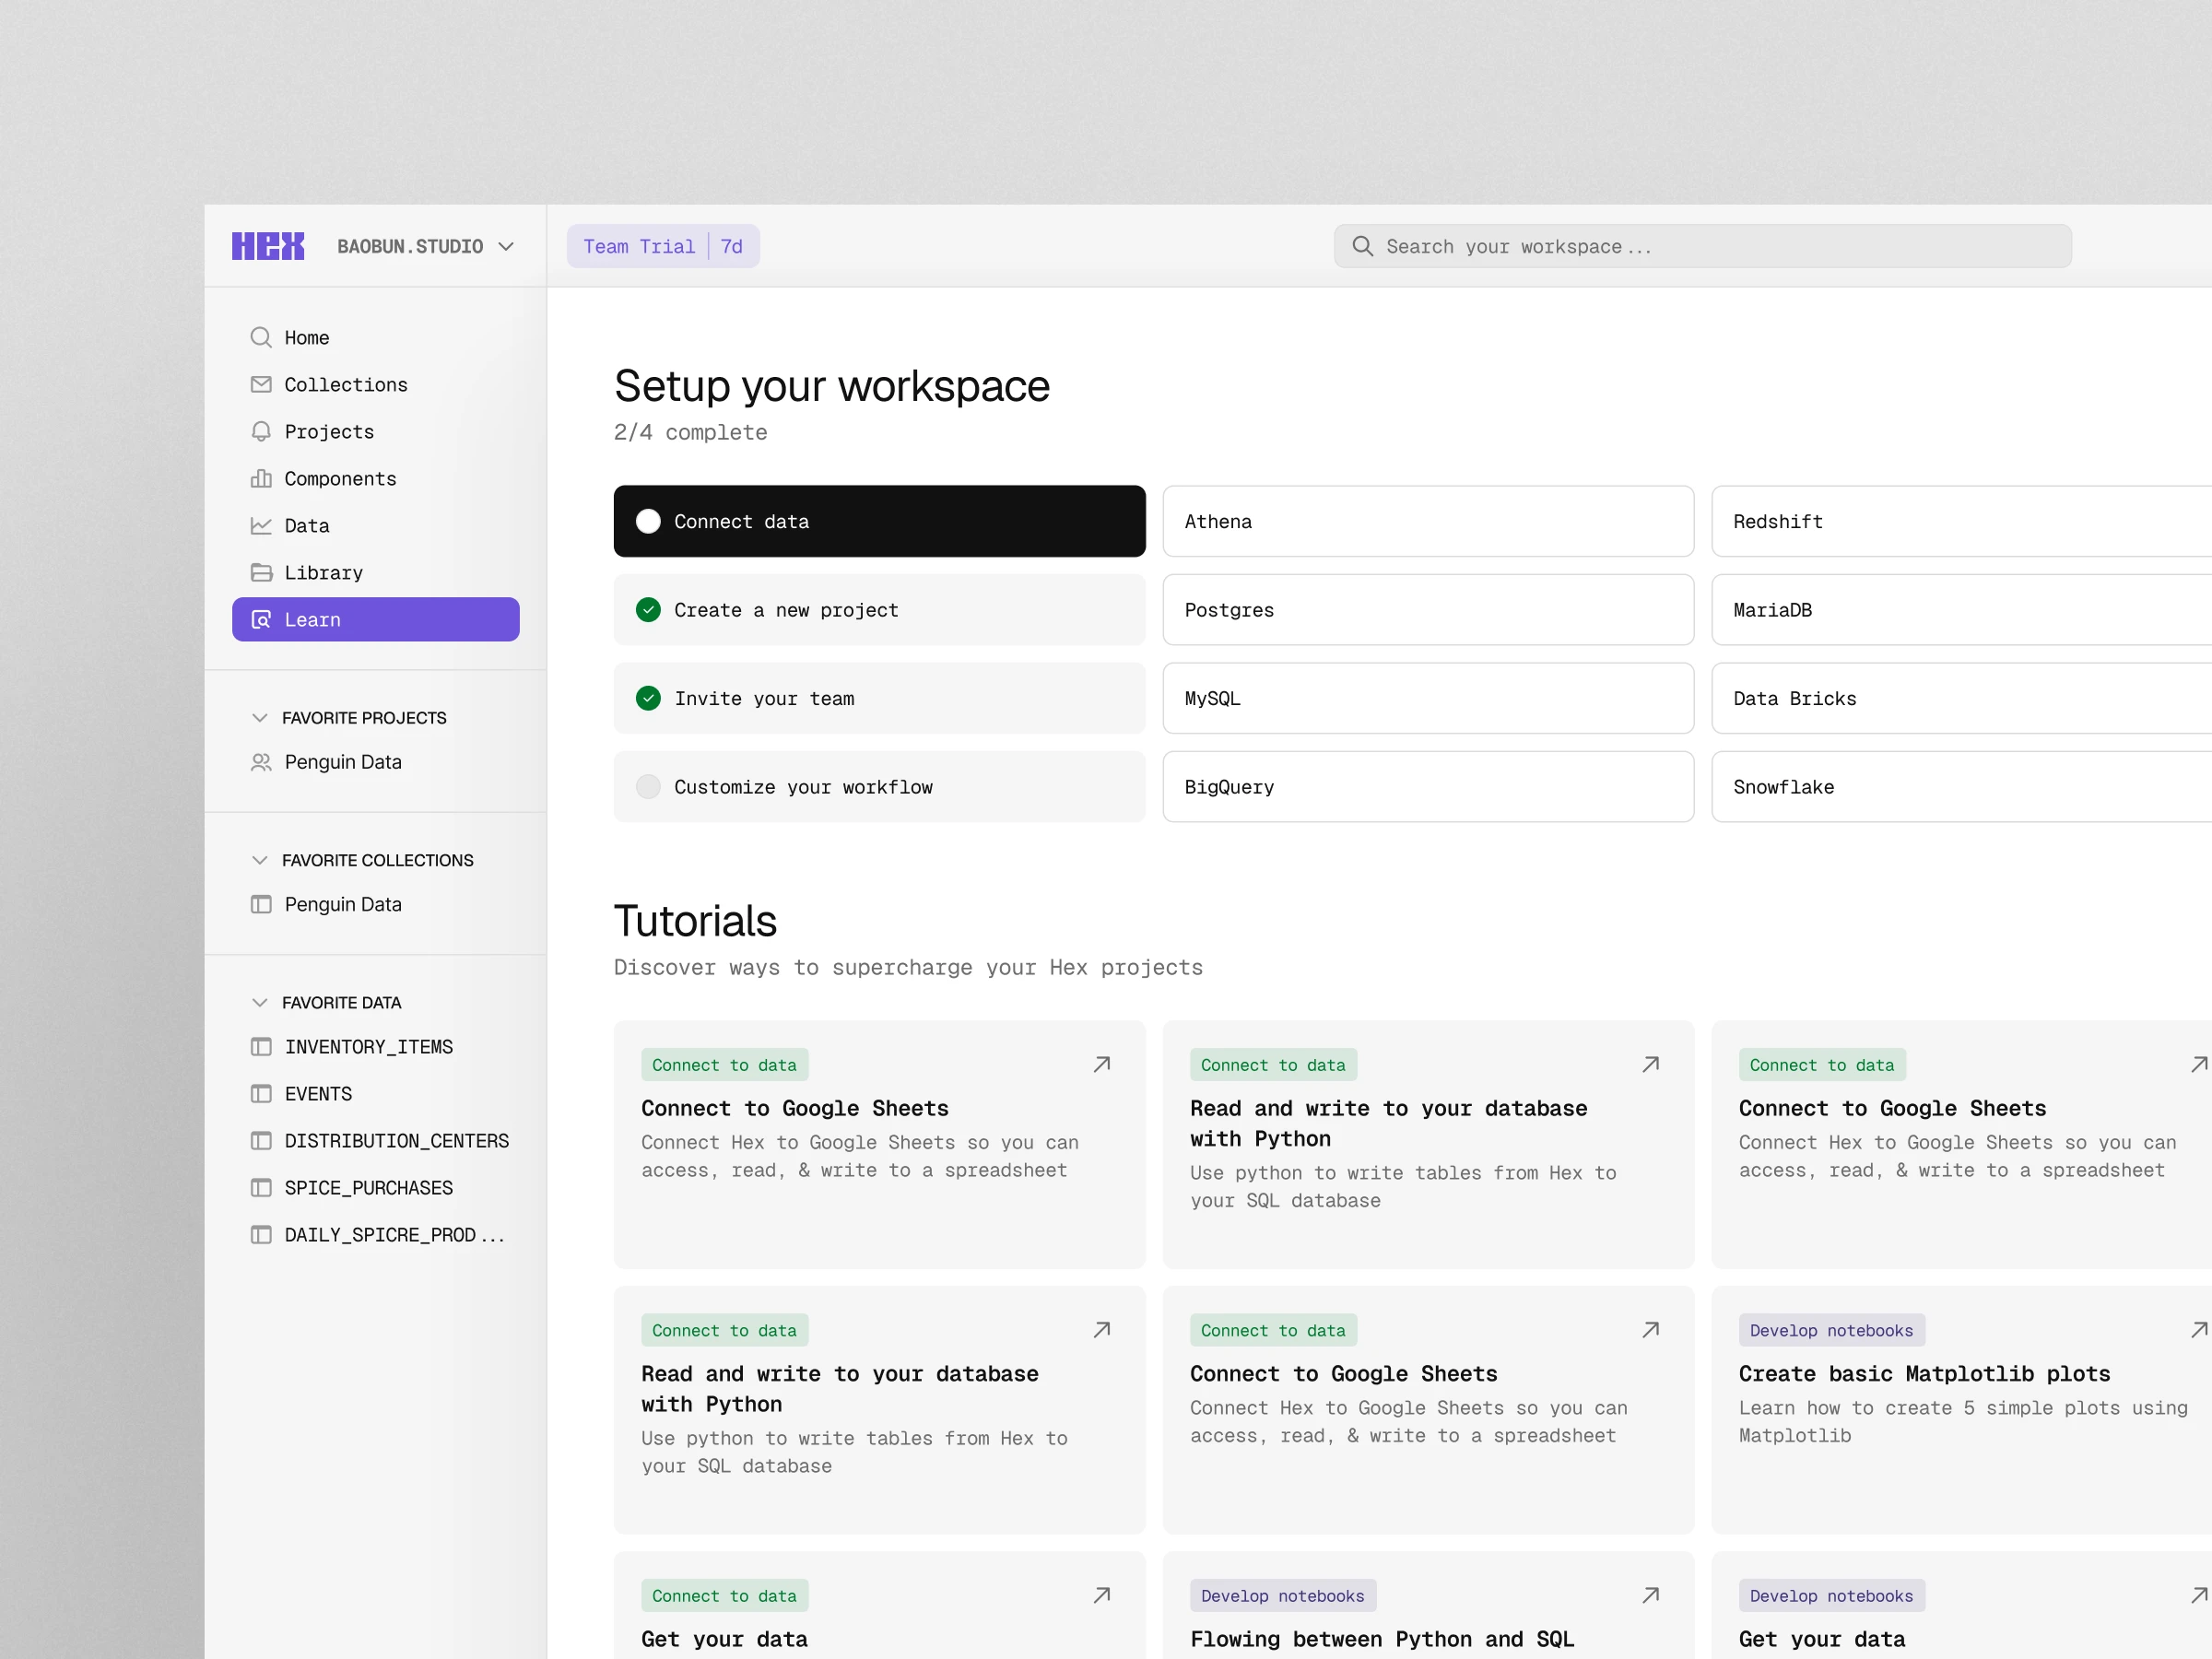
Task: Click the people icon beside Penguin Data project
Action: [261, 762]
